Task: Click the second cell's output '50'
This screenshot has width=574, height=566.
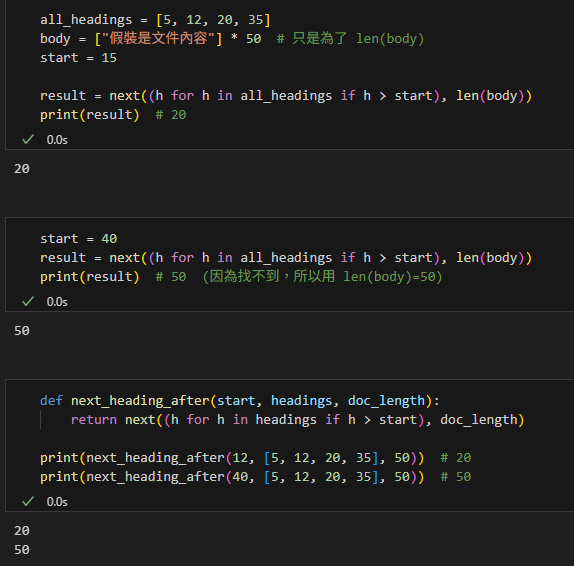Action: [22, 331]
